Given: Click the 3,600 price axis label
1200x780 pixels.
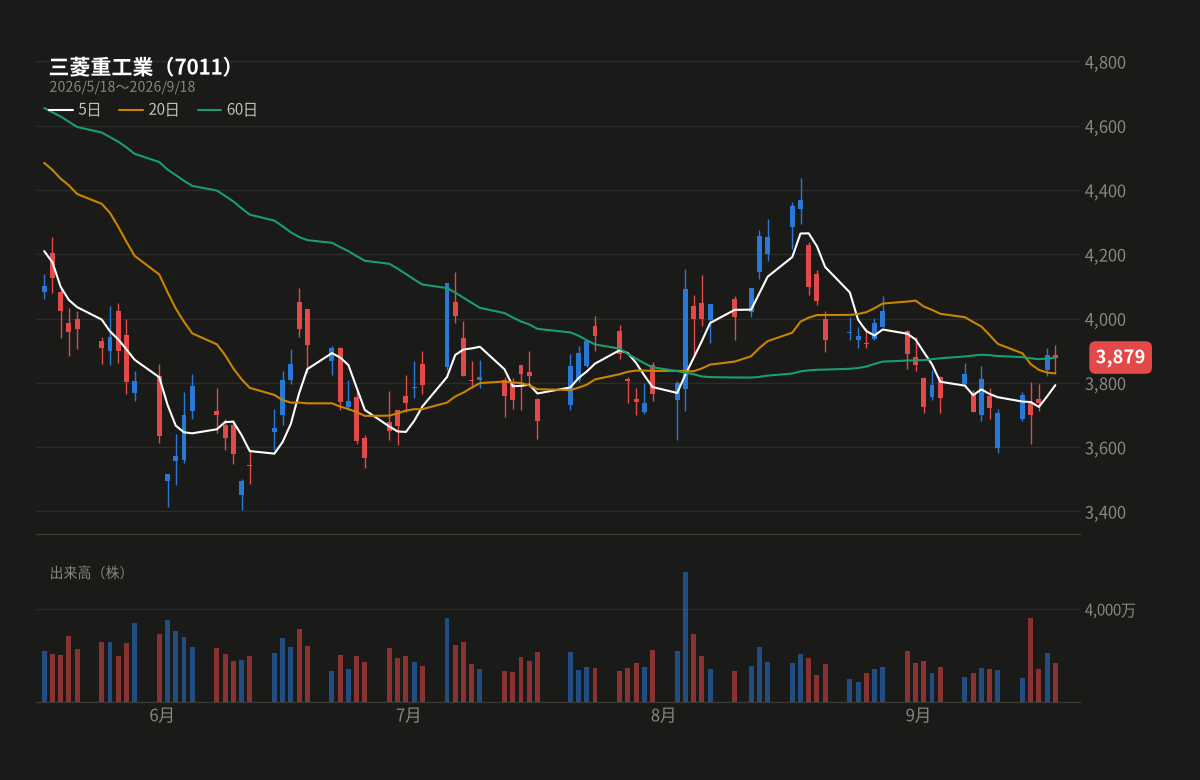Looking at the screenshot, I should [1105, 448].
